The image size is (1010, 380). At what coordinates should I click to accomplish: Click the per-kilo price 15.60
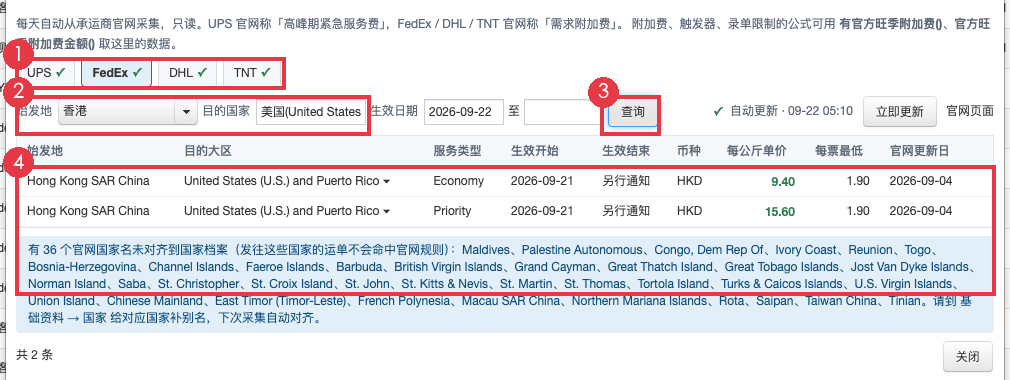(x=780, y=211)
